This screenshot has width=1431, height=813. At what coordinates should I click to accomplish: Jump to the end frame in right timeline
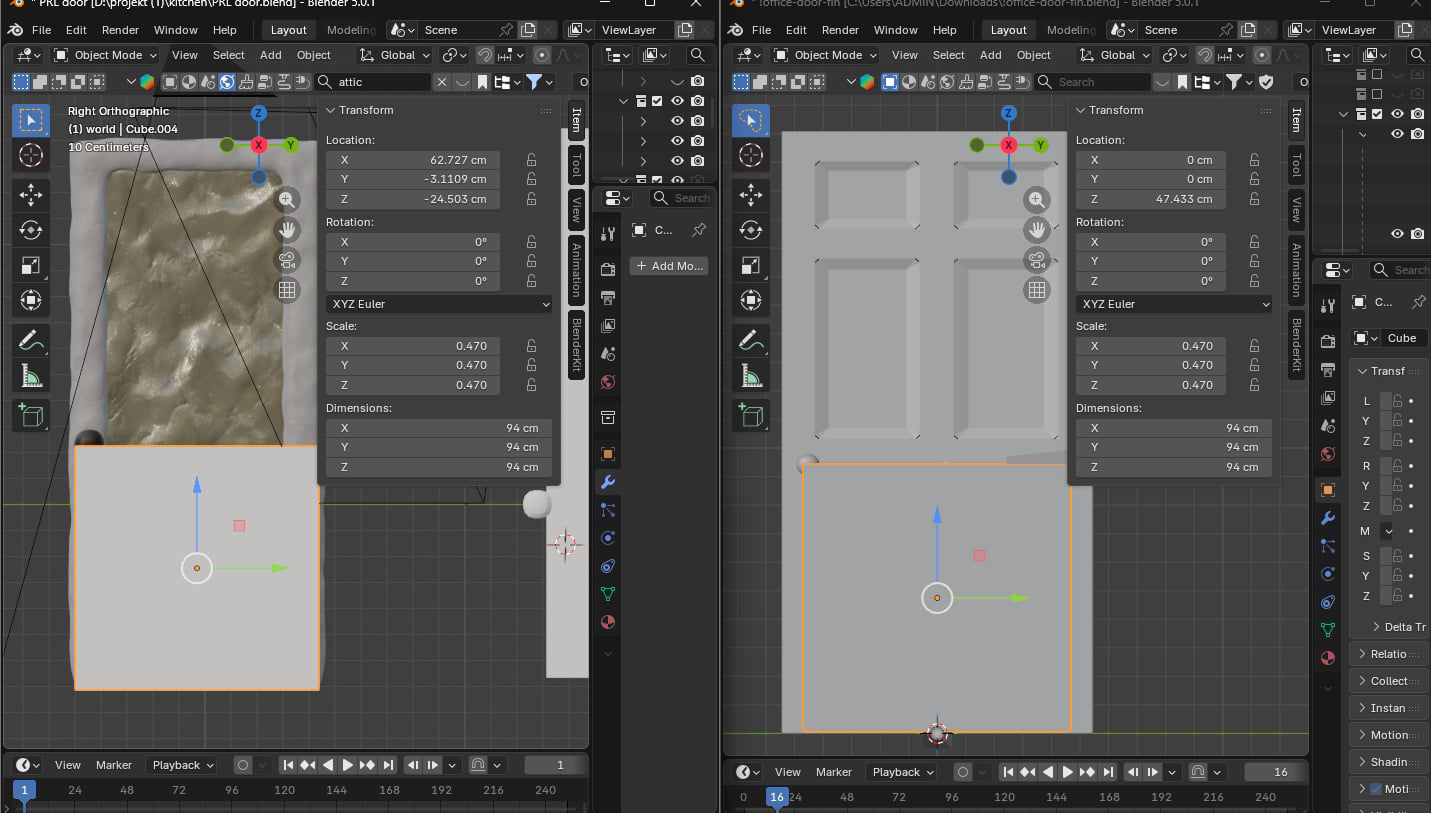(1108, 772)
